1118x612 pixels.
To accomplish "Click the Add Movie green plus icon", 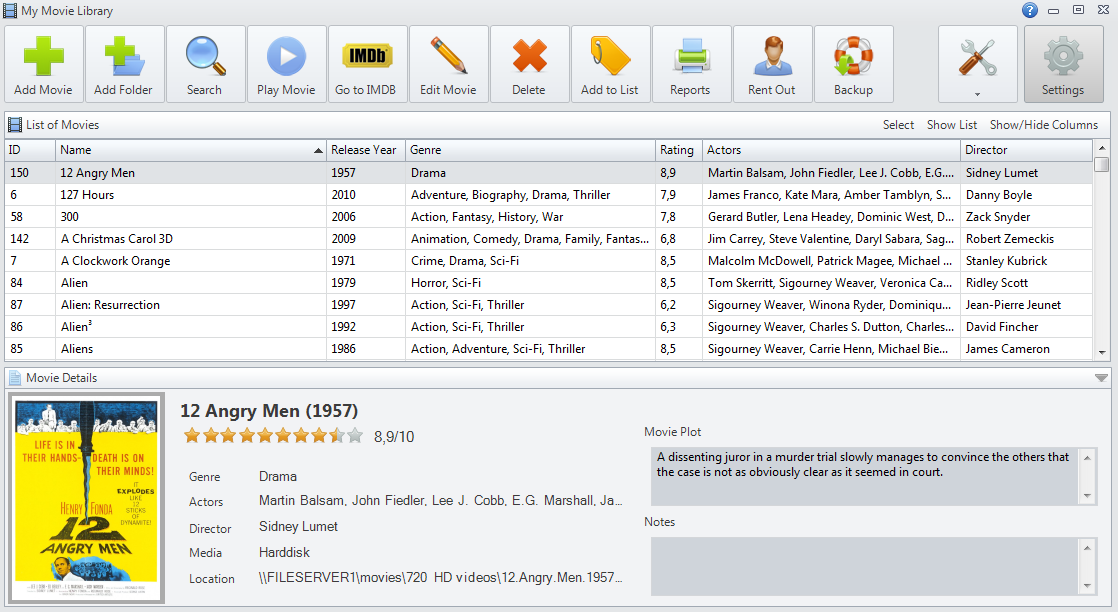I will coord(43,56).
